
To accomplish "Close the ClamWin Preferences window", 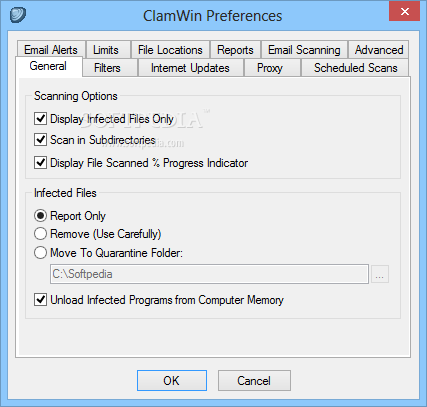I will [404, 11].
